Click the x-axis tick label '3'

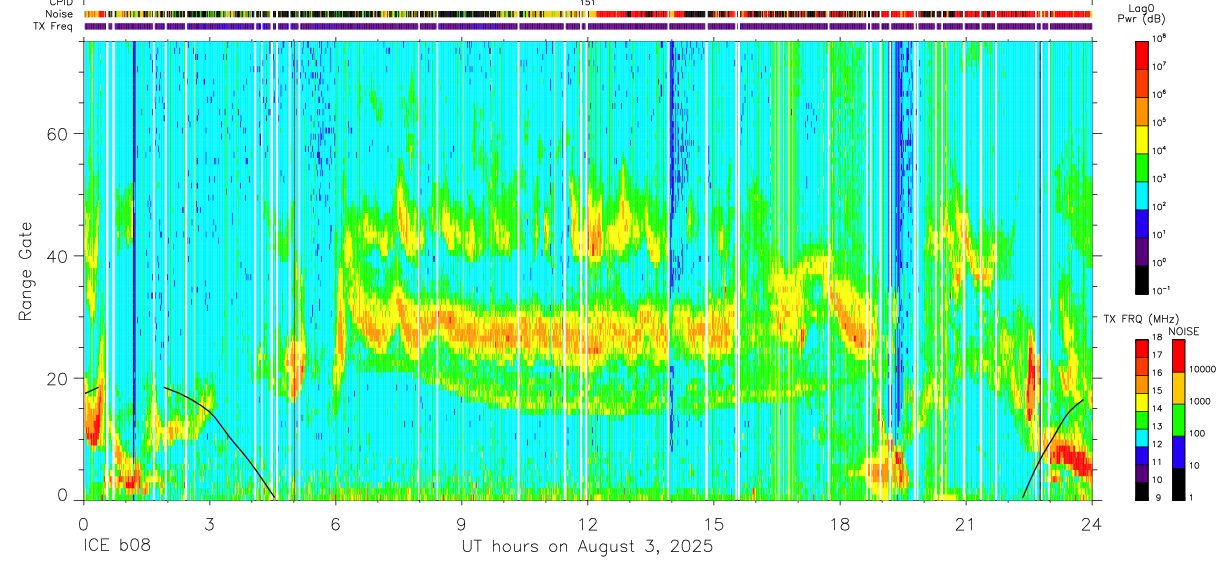[x=209, y=524]
